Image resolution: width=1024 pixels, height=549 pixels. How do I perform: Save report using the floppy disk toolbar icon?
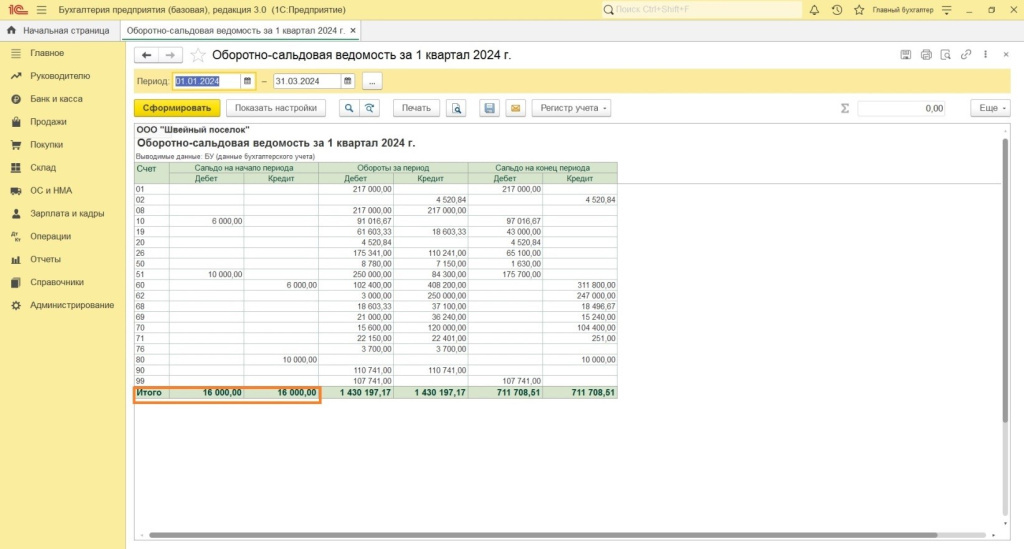(489, 108)
